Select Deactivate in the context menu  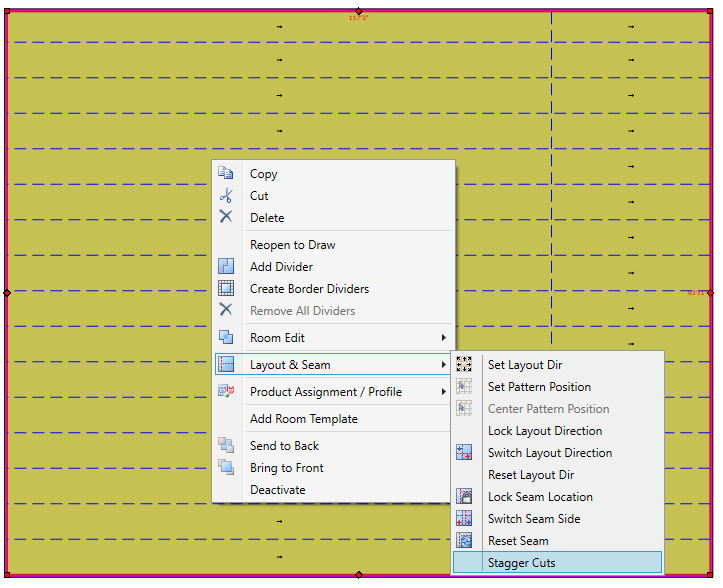tap(277, 490)
